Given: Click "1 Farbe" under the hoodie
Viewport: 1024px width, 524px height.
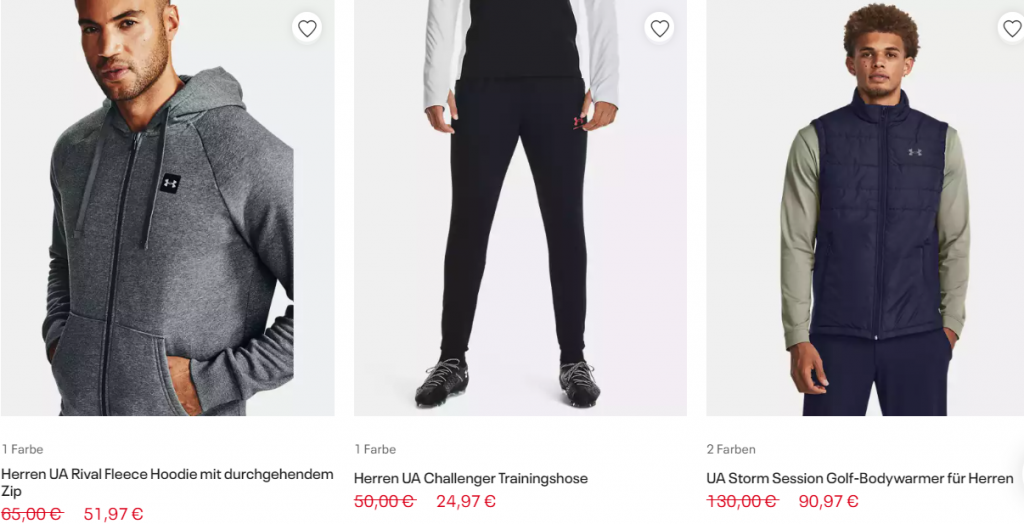Looking at the screenshot, I should [x=22, y=449].
